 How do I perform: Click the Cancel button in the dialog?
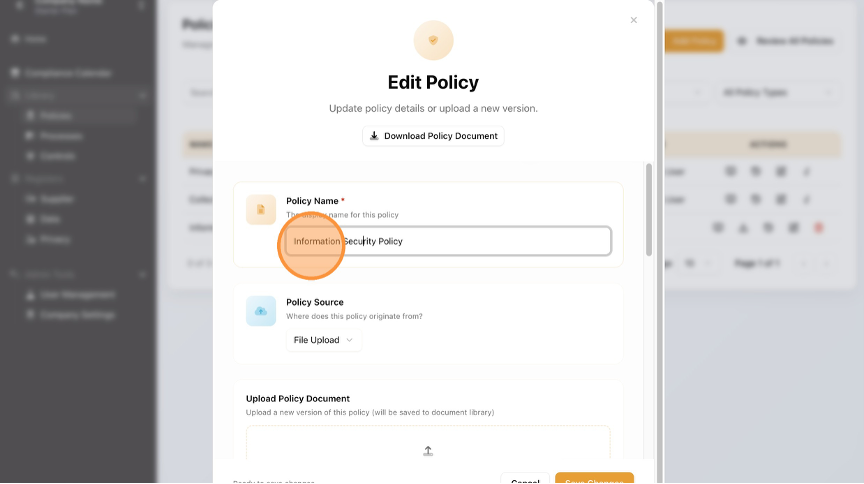click(525, 480)
